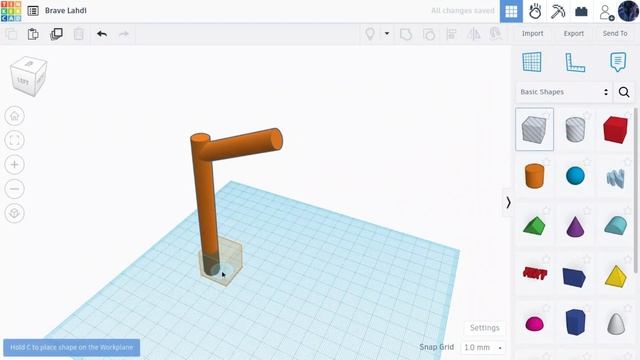
Task: Select the red Text shape
Action: pos(534,273)
